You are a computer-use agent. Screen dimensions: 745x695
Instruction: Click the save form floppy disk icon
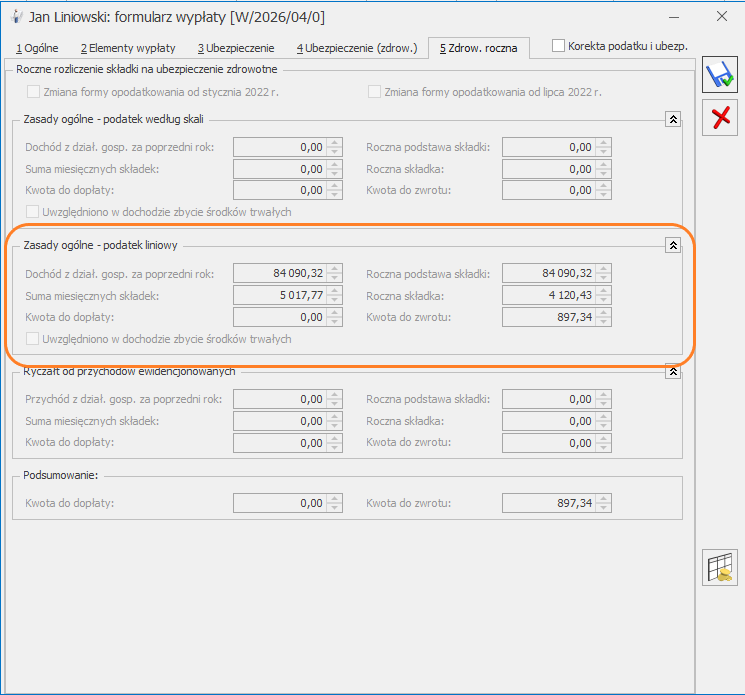[719, 76]
